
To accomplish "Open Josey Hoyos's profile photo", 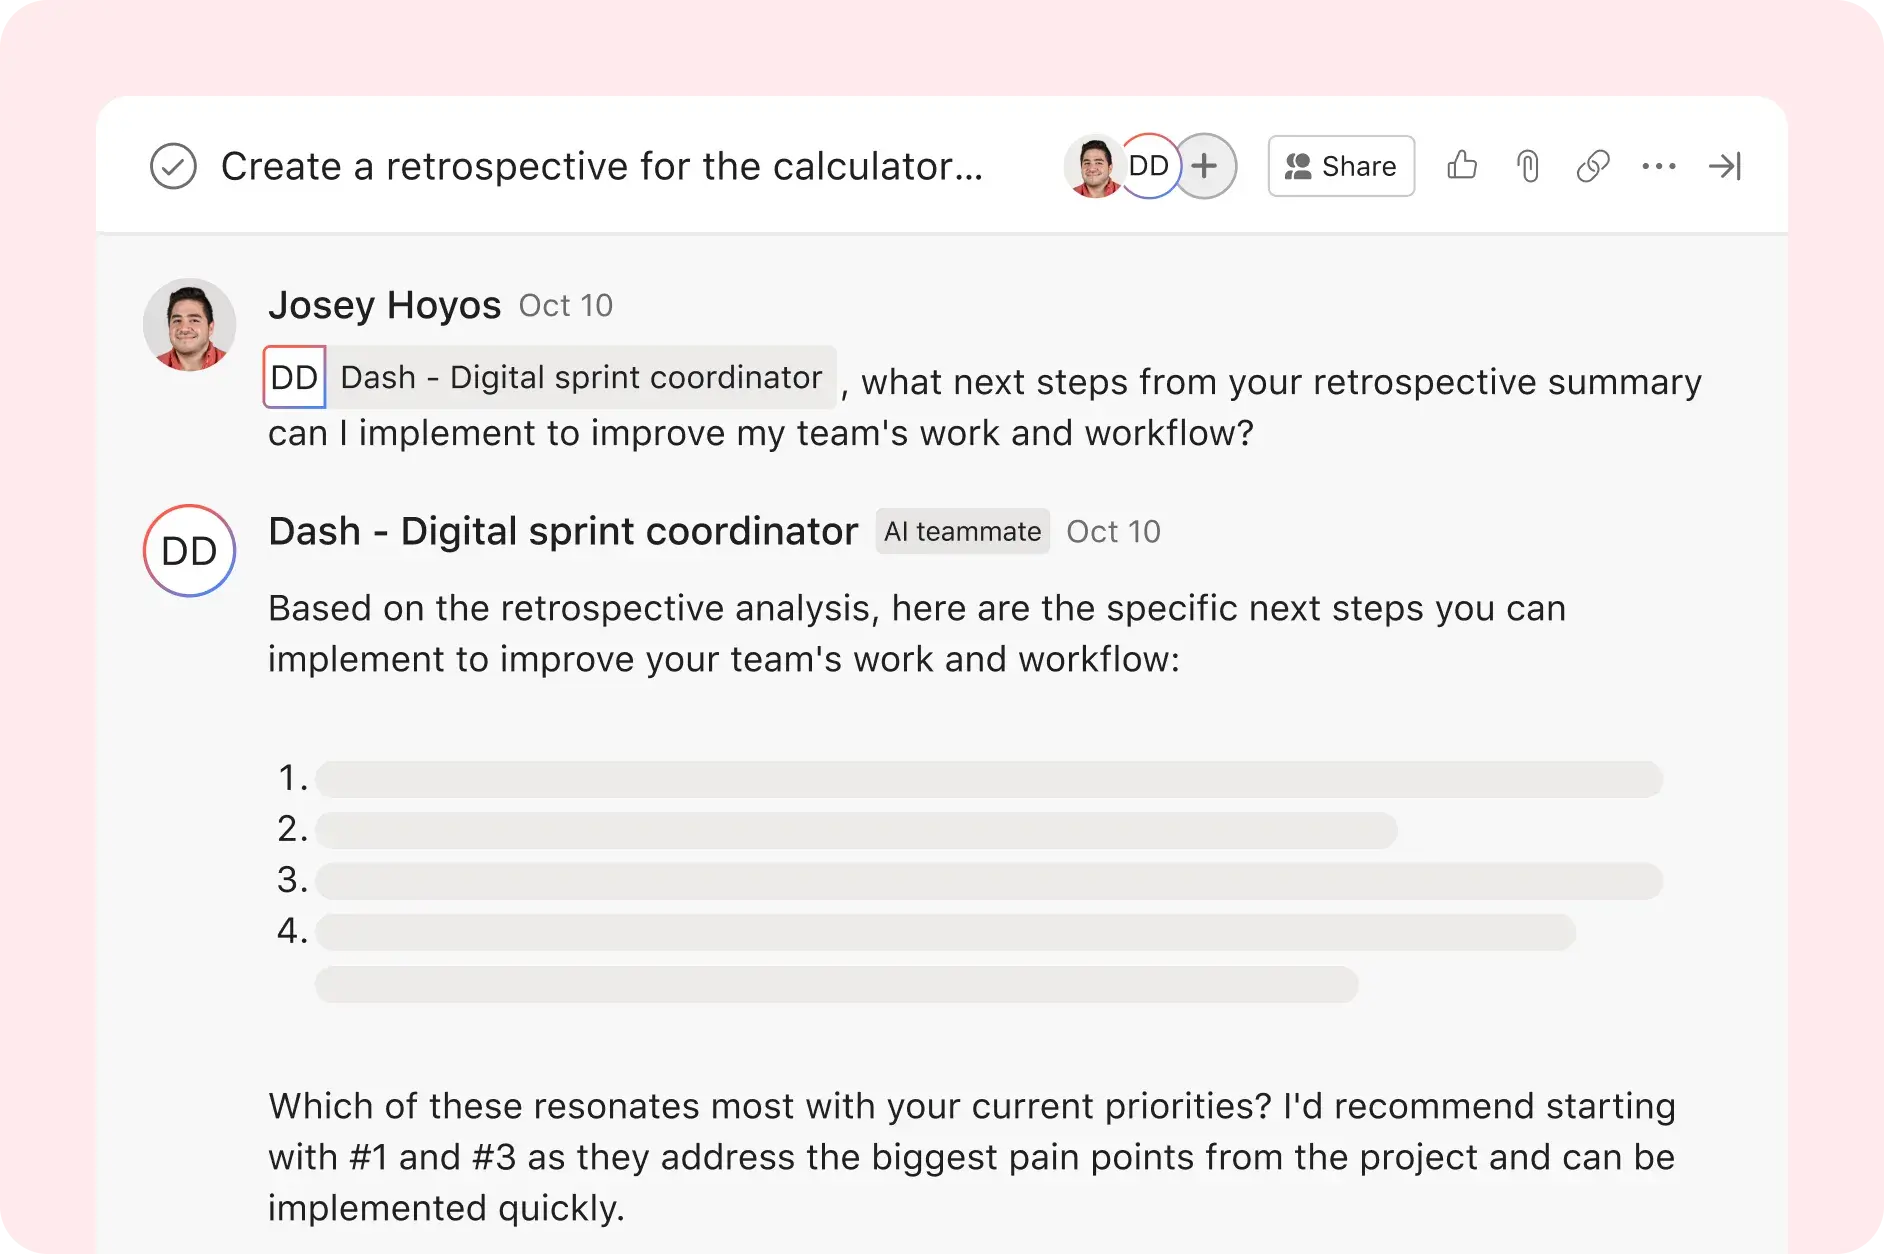I will (x=189, y=324).
